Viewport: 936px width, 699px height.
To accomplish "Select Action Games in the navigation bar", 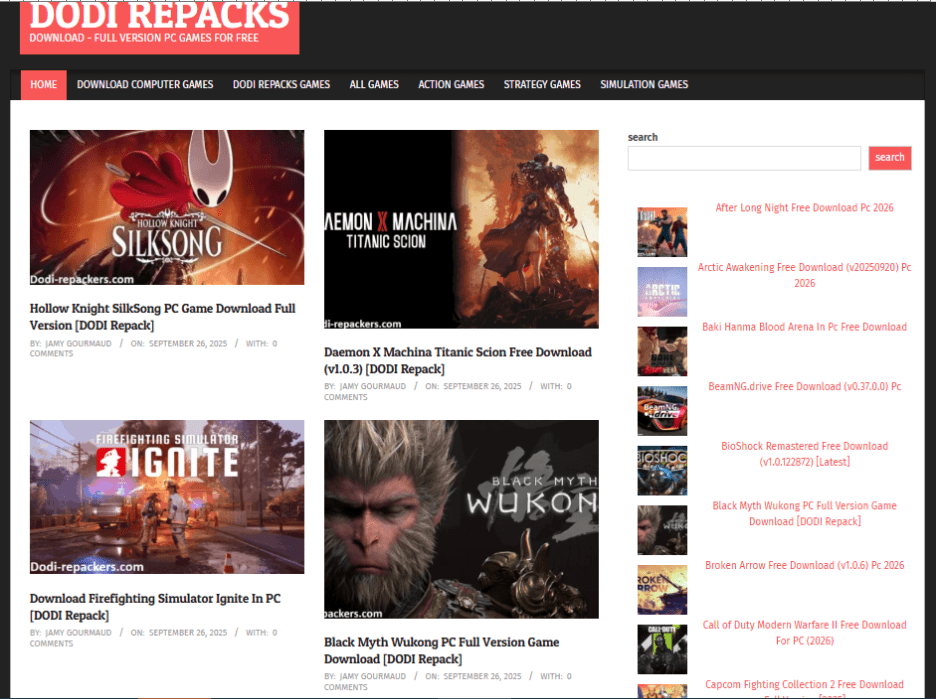I will [451, 85].
